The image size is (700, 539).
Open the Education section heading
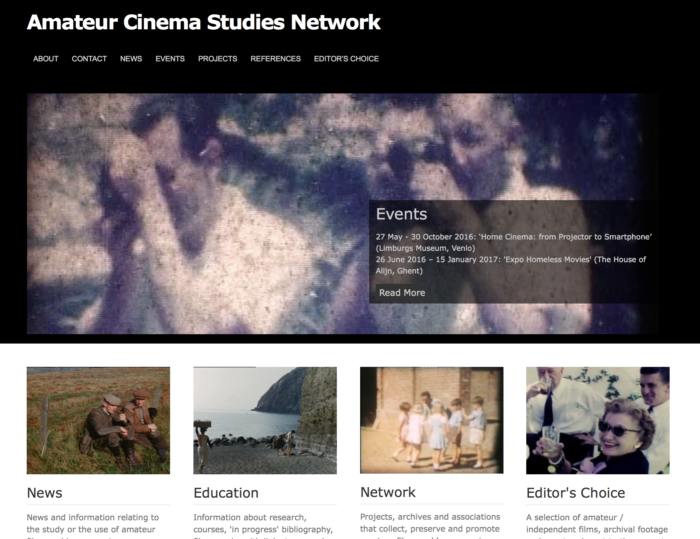point(226,492)
